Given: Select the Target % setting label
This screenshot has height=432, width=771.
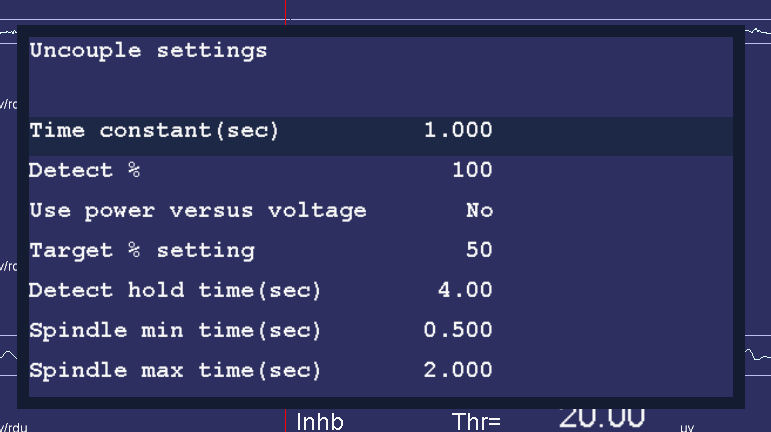Looking at the screenshot, I should [141, 251].
